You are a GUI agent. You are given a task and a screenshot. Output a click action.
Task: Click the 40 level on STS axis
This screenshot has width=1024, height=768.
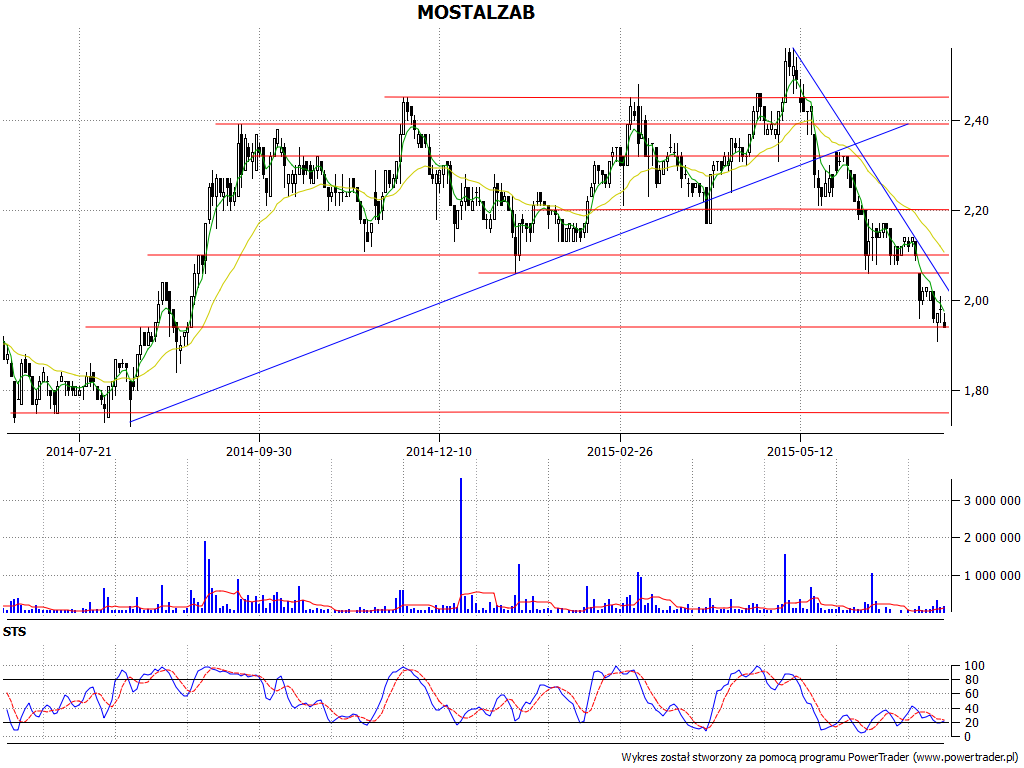point(971,709)
